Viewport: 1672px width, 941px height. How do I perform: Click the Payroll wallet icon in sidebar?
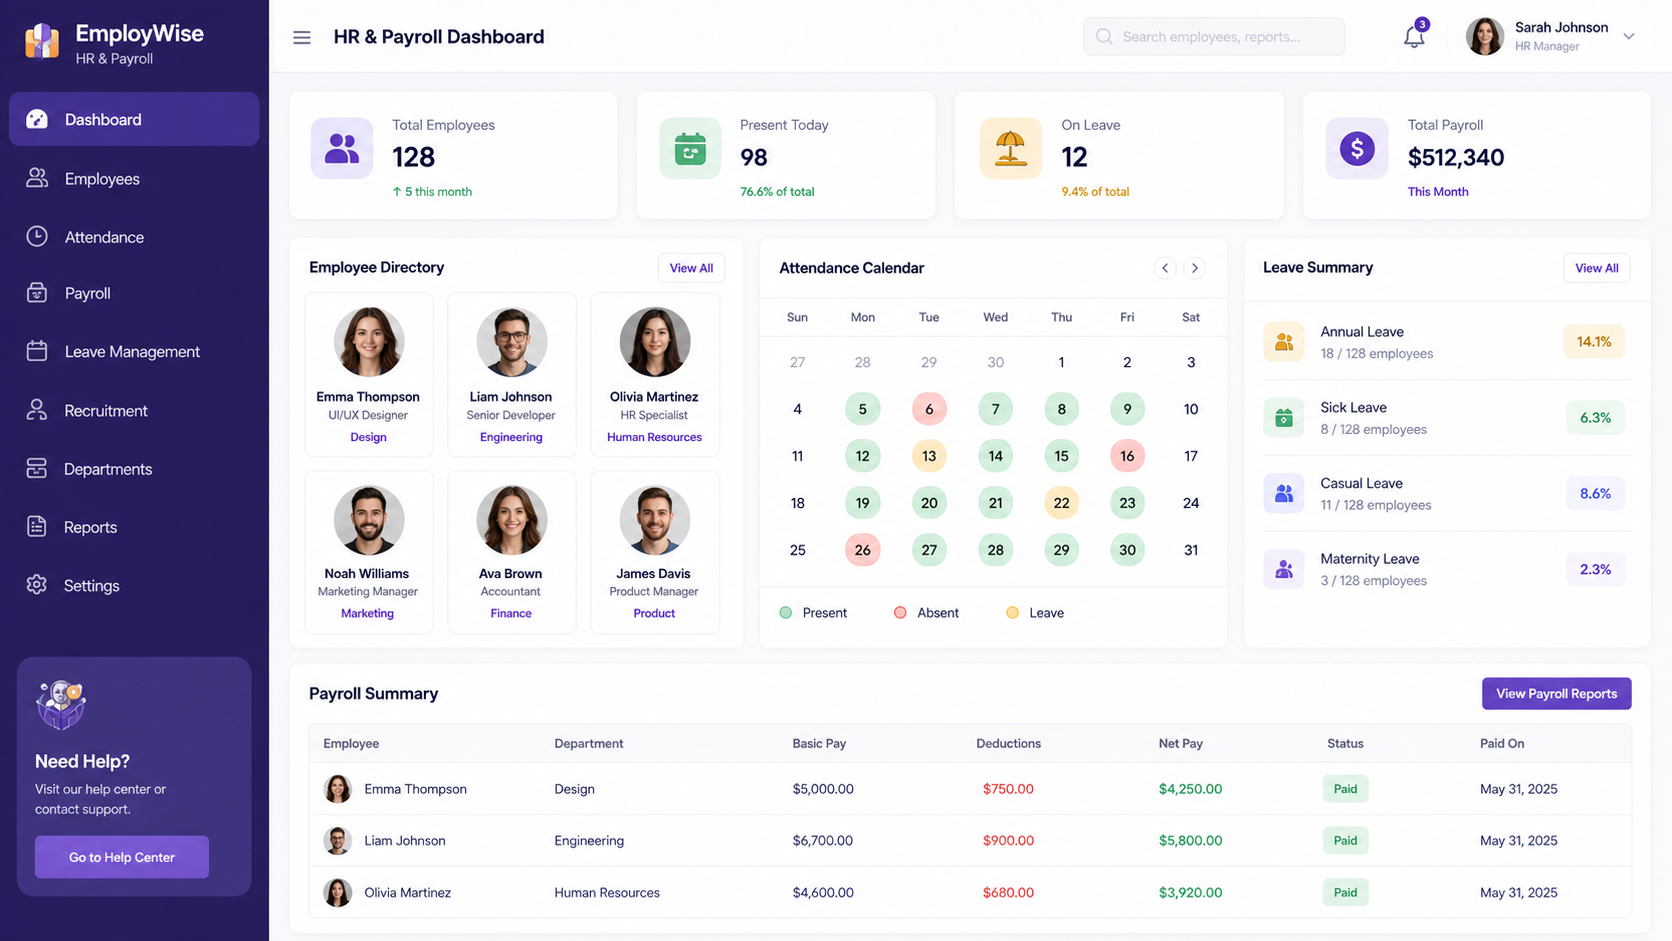point(37,293)
